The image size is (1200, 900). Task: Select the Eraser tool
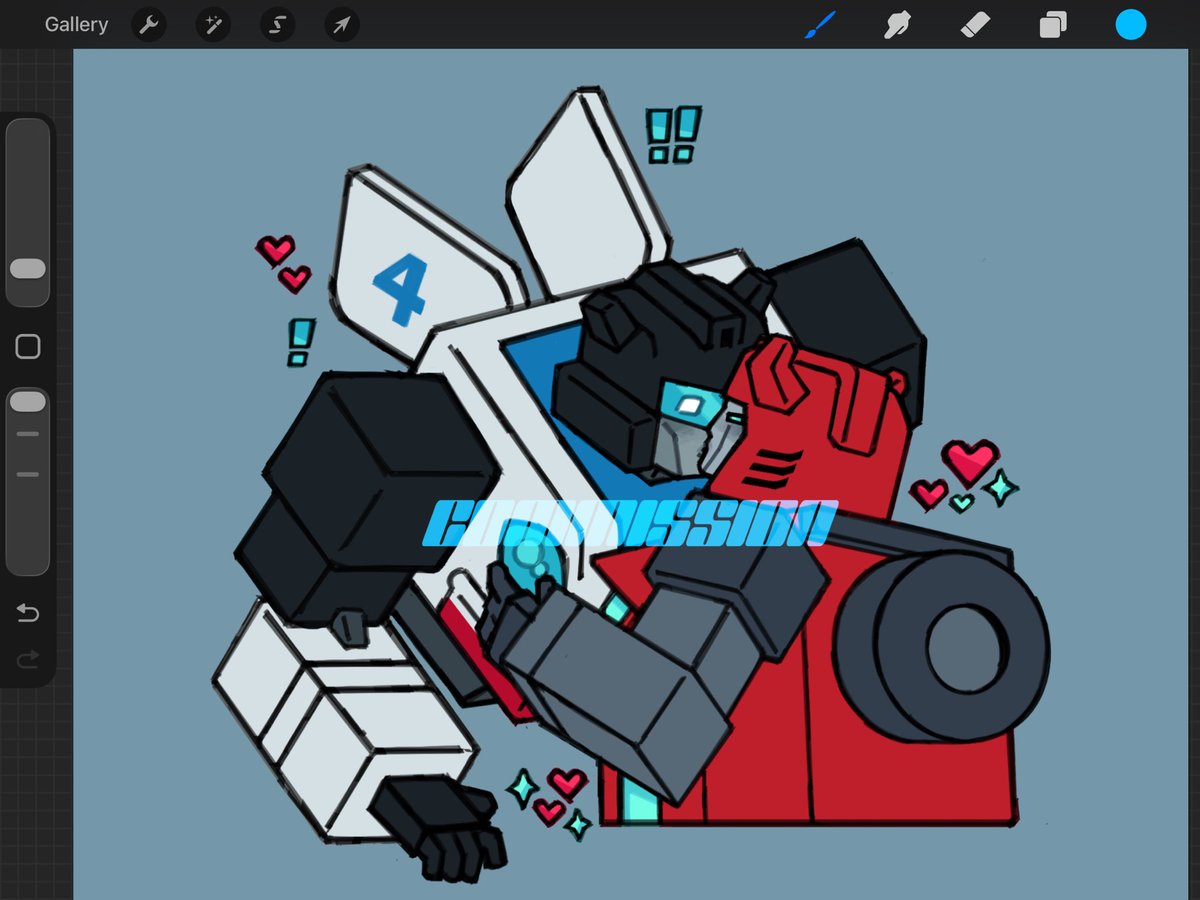pyautogui.click(x=975, y=25)
